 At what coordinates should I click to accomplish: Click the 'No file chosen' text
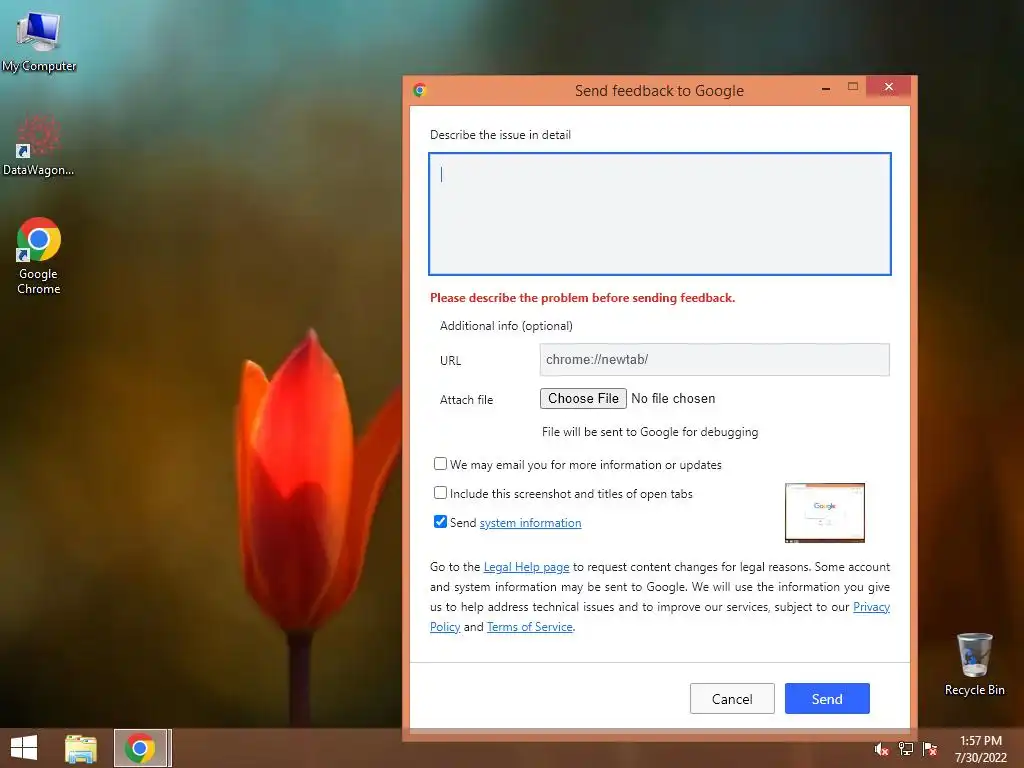click(673, 398)
